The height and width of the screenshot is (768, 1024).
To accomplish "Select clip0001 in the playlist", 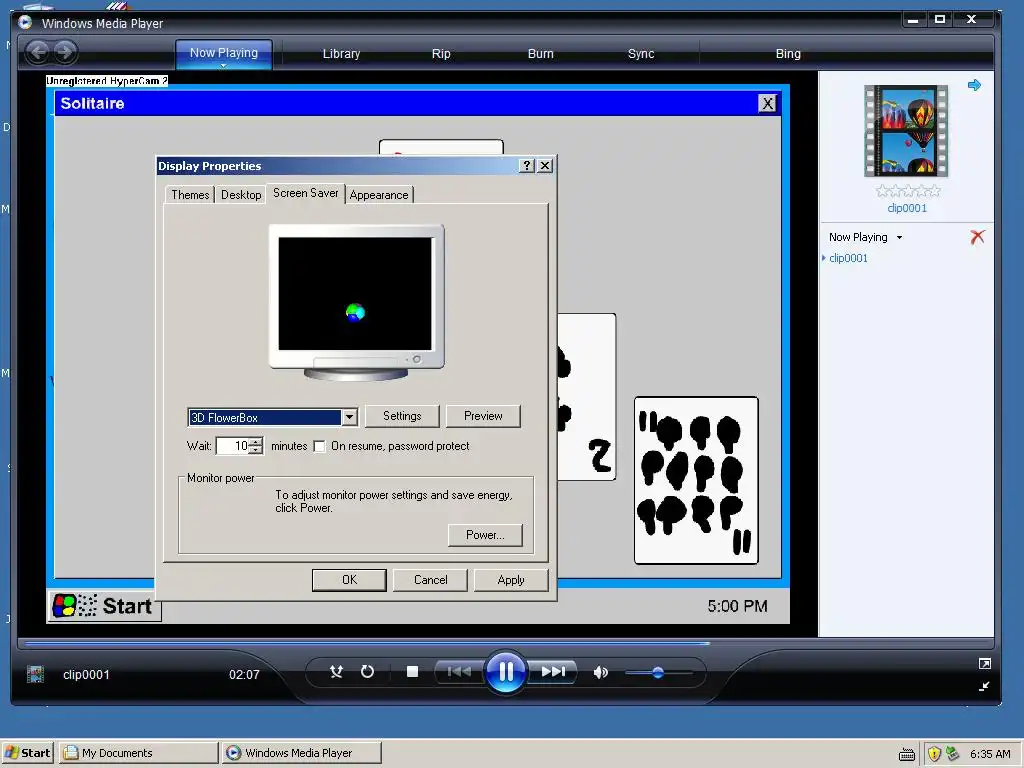I will [848, 258].
